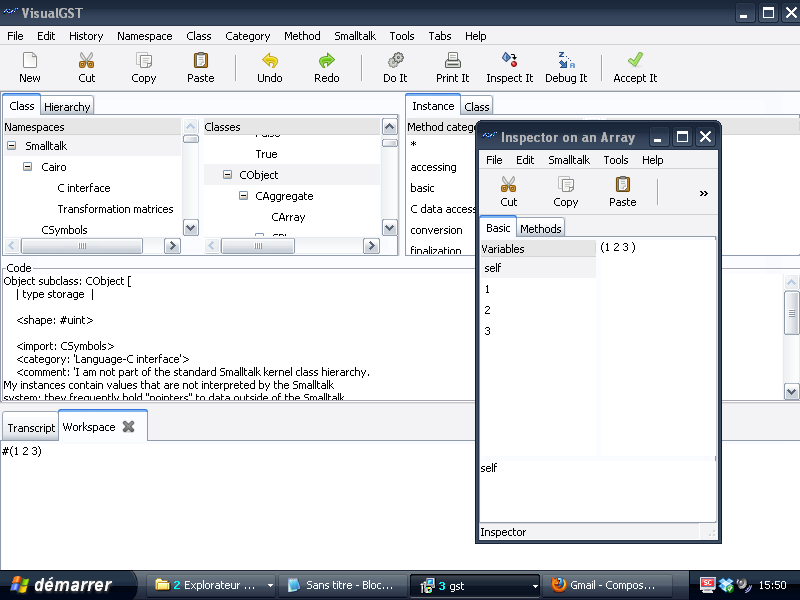Expand the gst taskbar group dropdown
Viewport: 800px width, 600px height.
pyautogui.click(x=535, y=586)
